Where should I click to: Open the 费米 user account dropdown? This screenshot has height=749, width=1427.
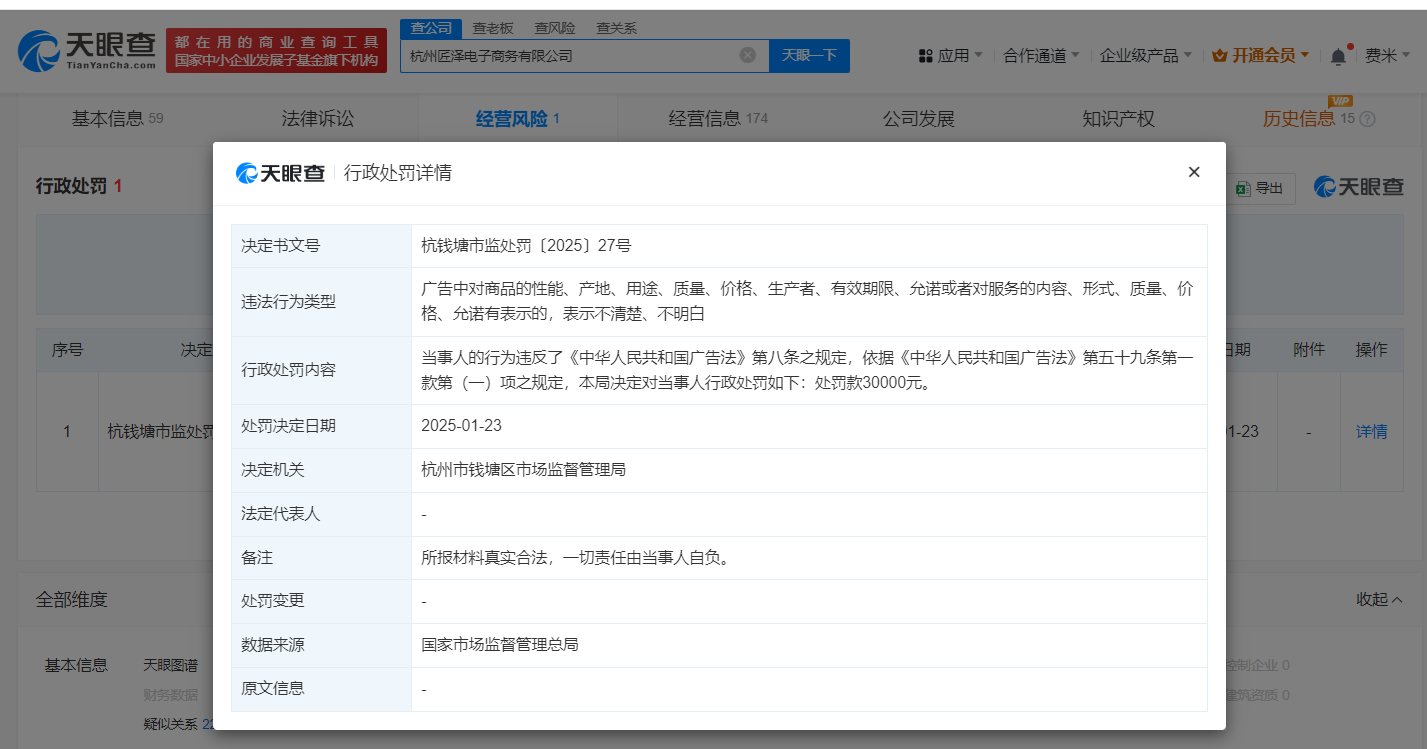coord(1386,56)
